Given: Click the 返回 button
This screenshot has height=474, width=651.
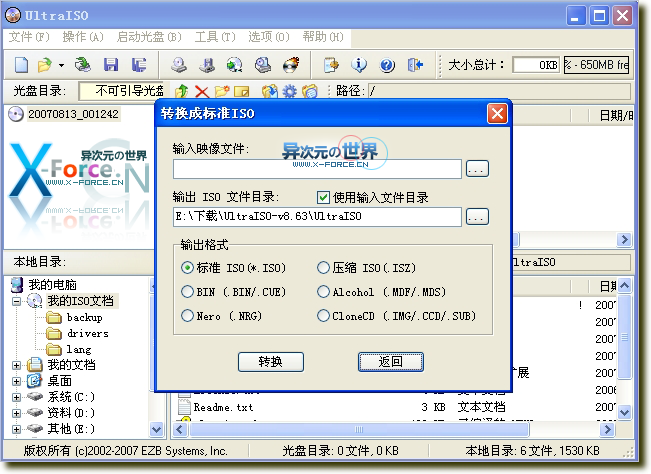Looking at the screenshot, I should coord(391,362).
